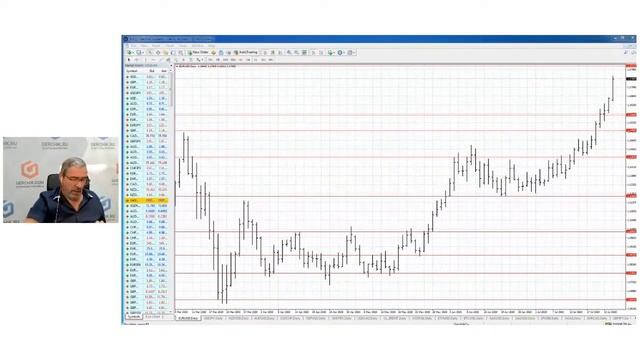This screenshot has width=640, height=360.
Task: Switch to the M30 timeframe
Action: [233, 60]
